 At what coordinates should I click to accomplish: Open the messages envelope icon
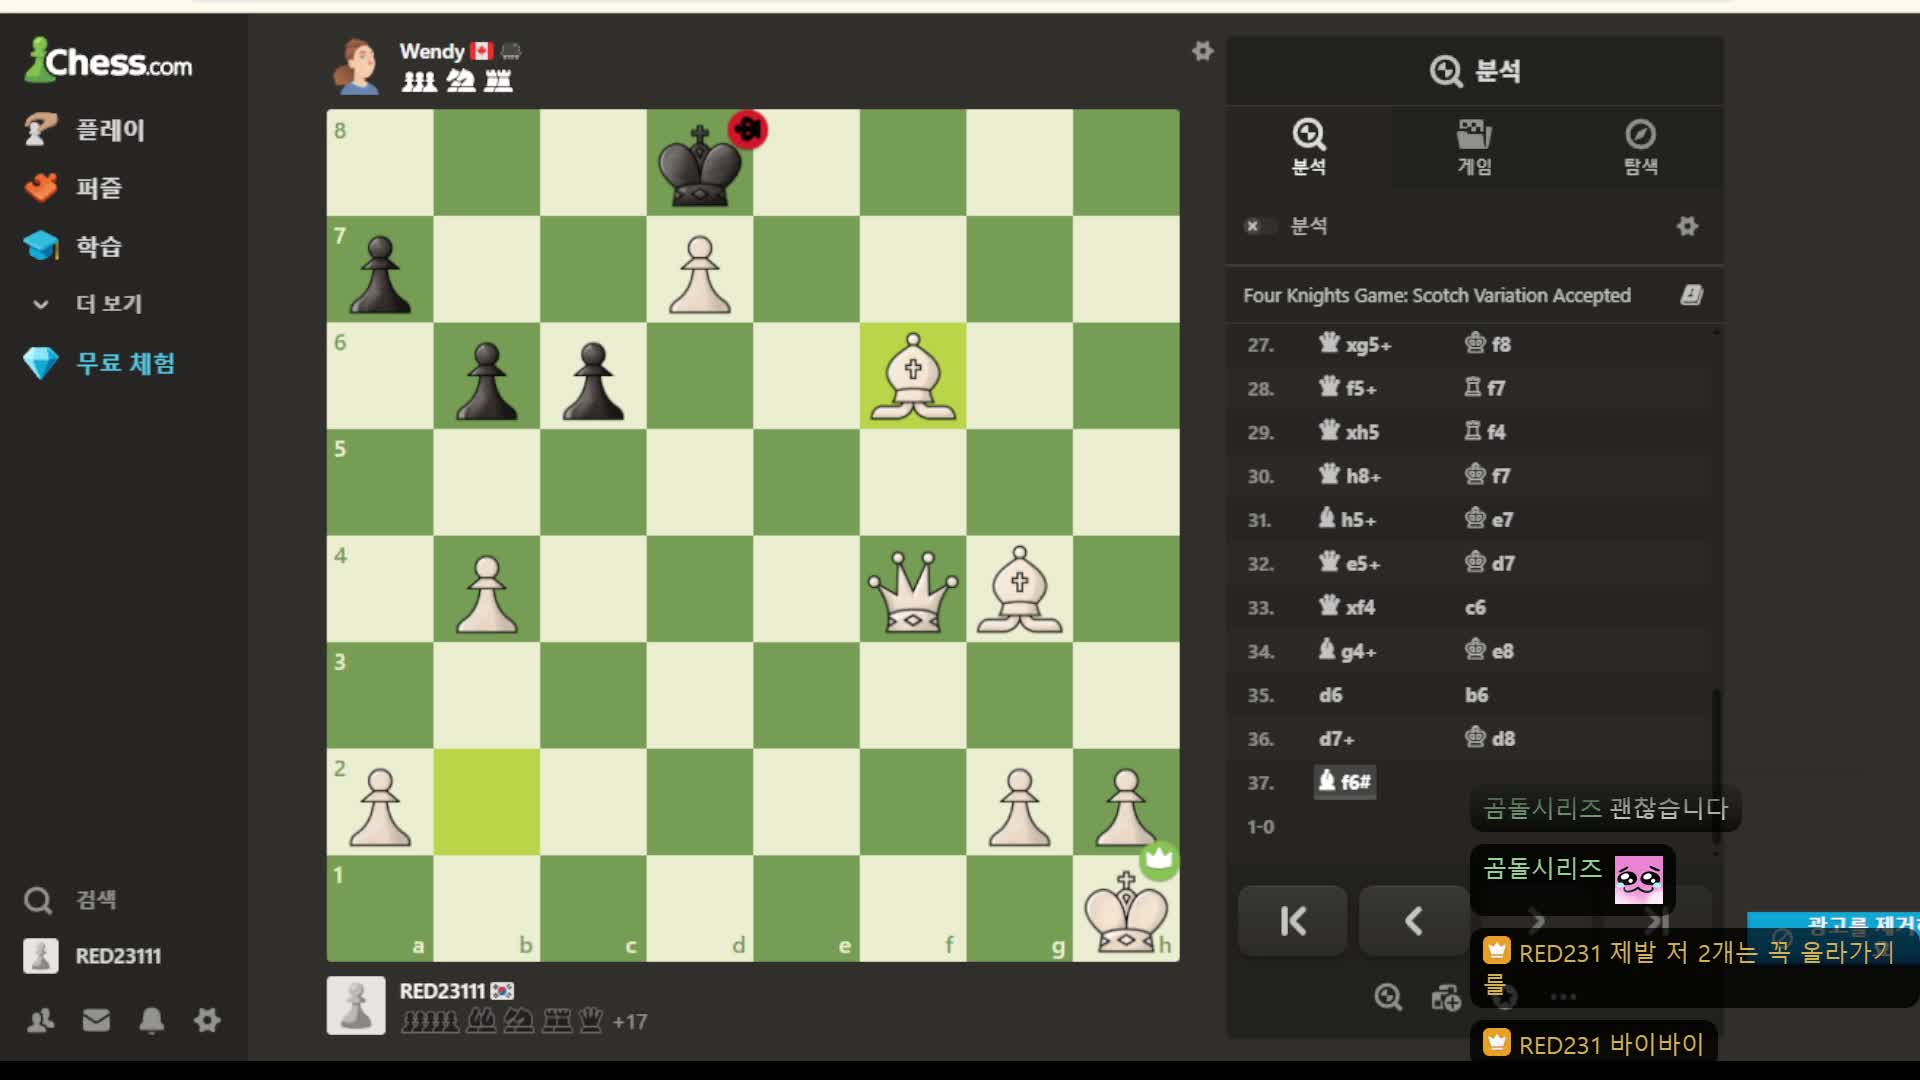coord(96,1020)
